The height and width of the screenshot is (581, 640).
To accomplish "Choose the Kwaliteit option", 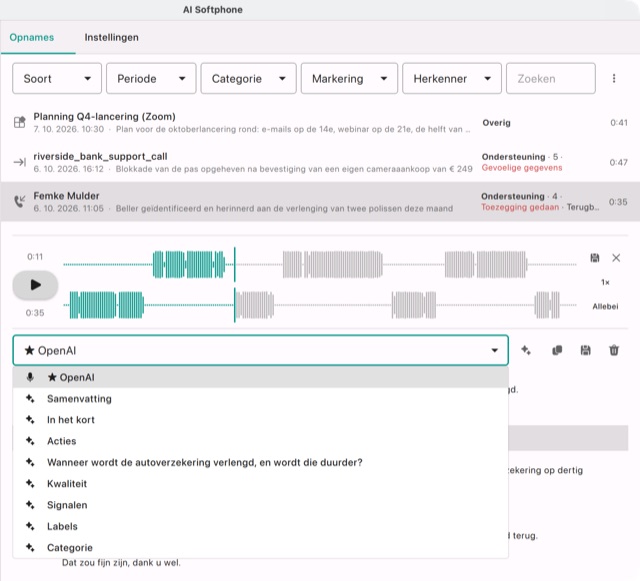I will click(x=260, y=483).
